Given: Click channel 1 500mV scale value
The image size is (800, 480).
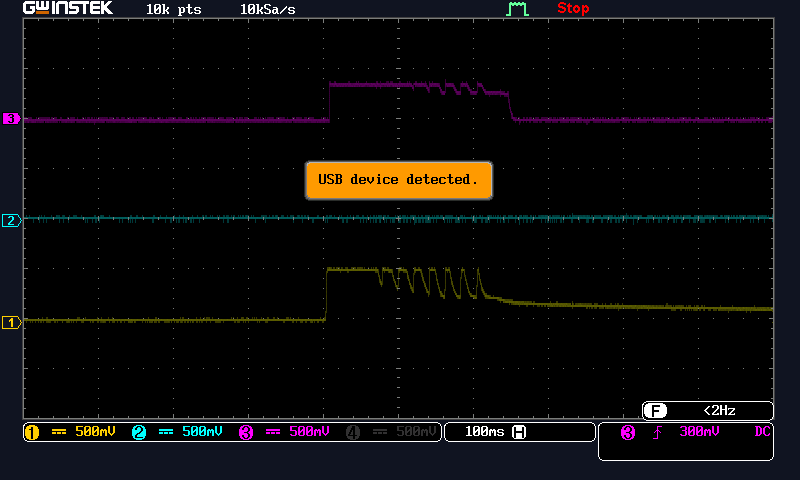Looking at the screenshot, I should click(95, 432).
